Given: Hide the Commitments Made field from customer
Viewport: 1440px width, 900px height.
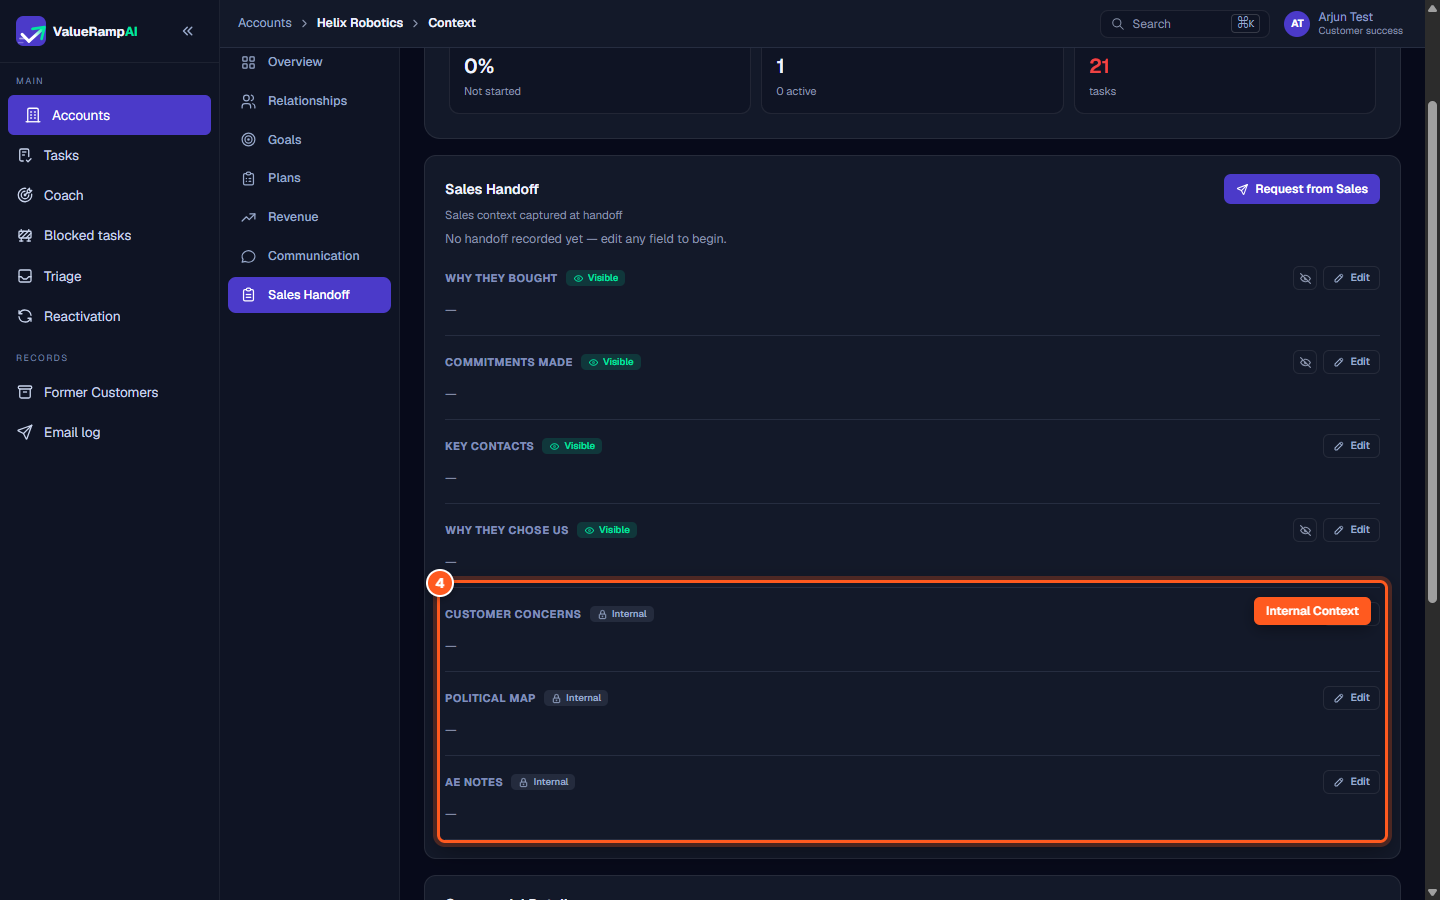Looking at the screenshot, I should pyautogui.click(x=1305, y=362).
